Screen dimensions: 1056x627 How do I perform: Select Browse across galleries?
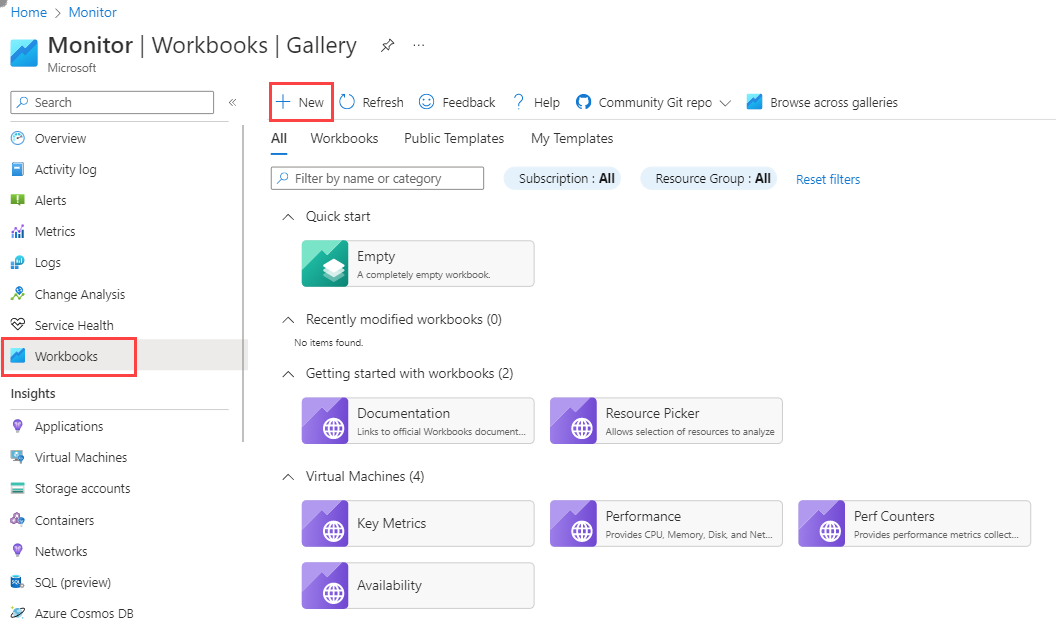(x=822, y=102)
